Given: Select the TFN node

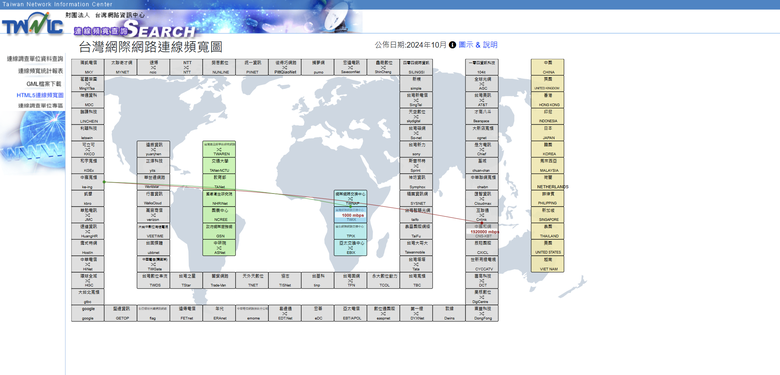Looking at the screenshot, I should 351,281.
